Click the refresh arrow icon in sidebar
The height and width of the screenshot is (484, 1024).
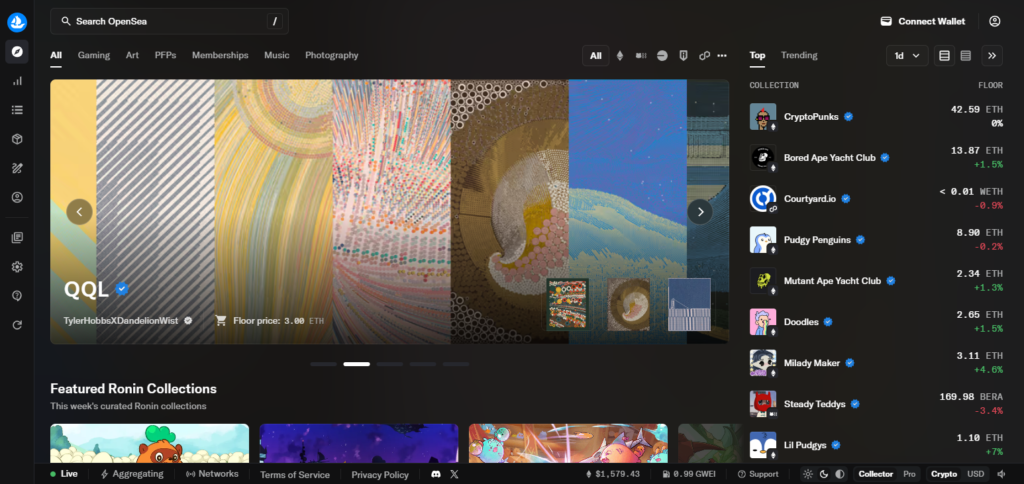[17, 325]
